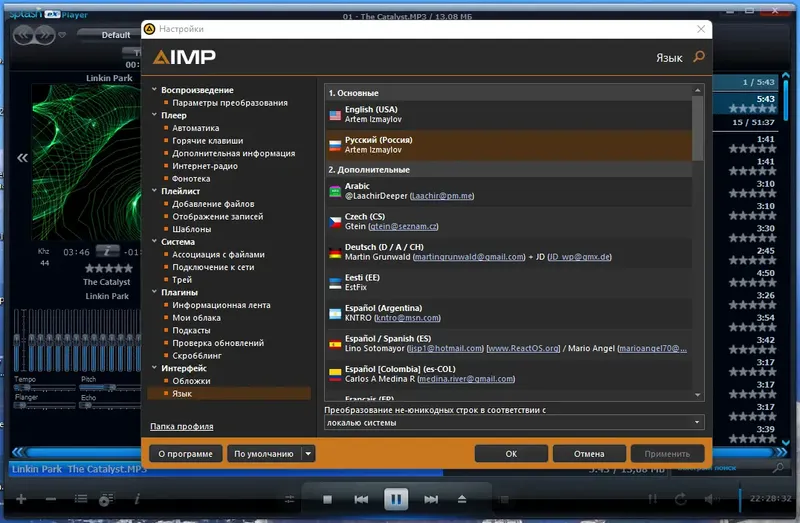
Task: Click the Применить button
Action: click(x=667, y=454)
